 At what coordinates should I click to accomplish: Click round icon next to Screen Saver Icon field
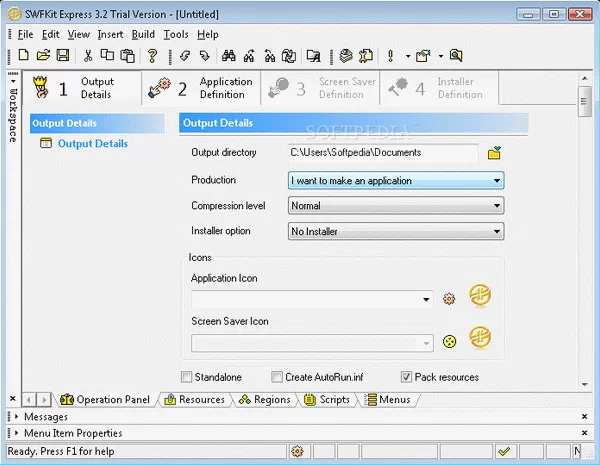450,341
